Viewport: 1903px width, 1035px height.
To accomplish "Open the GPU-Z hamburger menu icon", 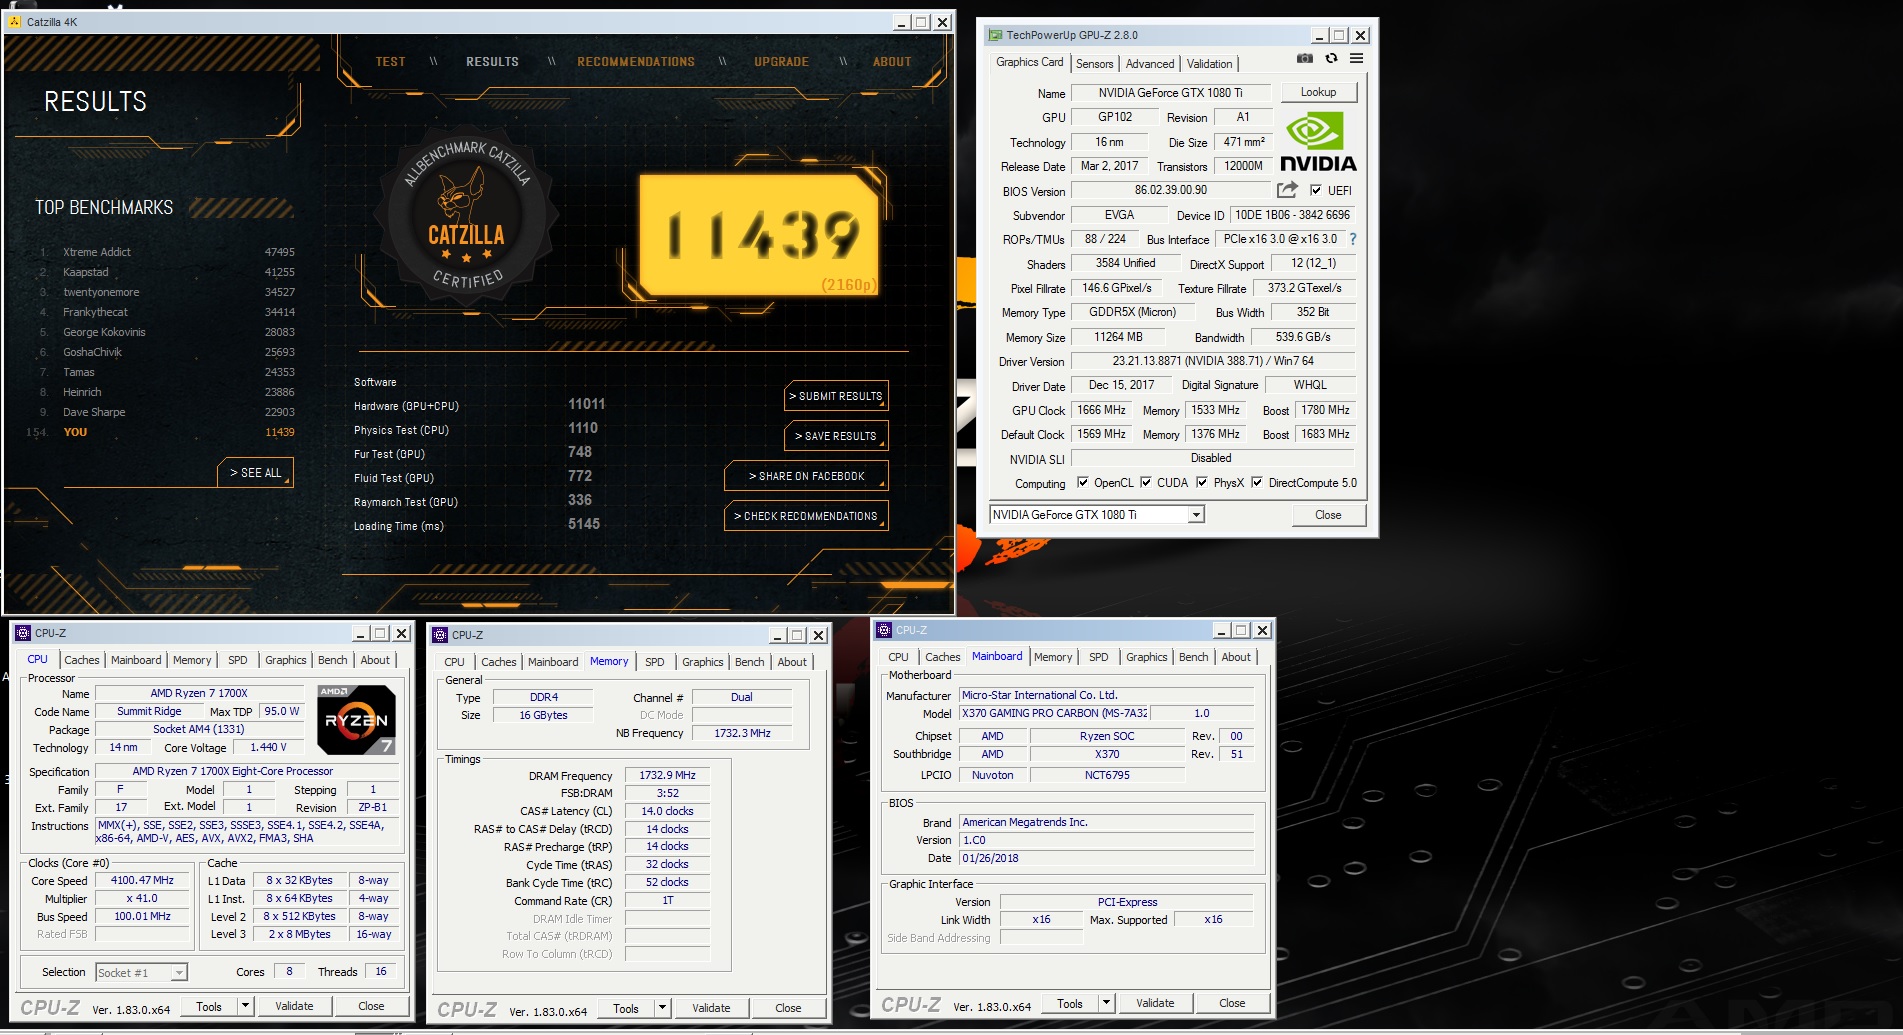I will (x=1356, y=59).
